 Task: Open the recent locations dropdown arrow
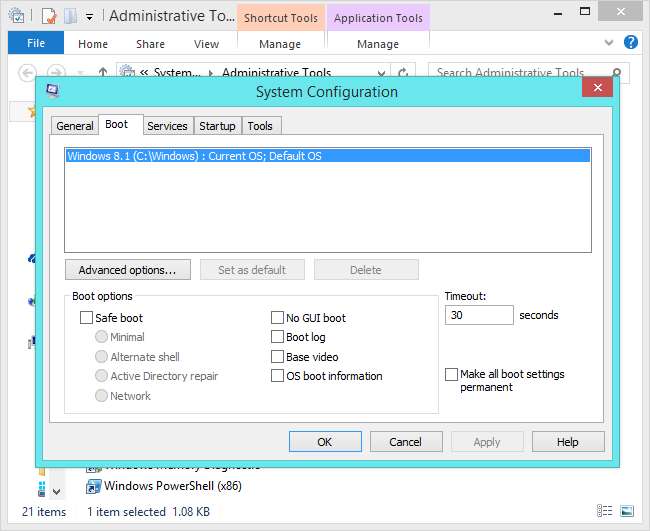coord(81,73)
